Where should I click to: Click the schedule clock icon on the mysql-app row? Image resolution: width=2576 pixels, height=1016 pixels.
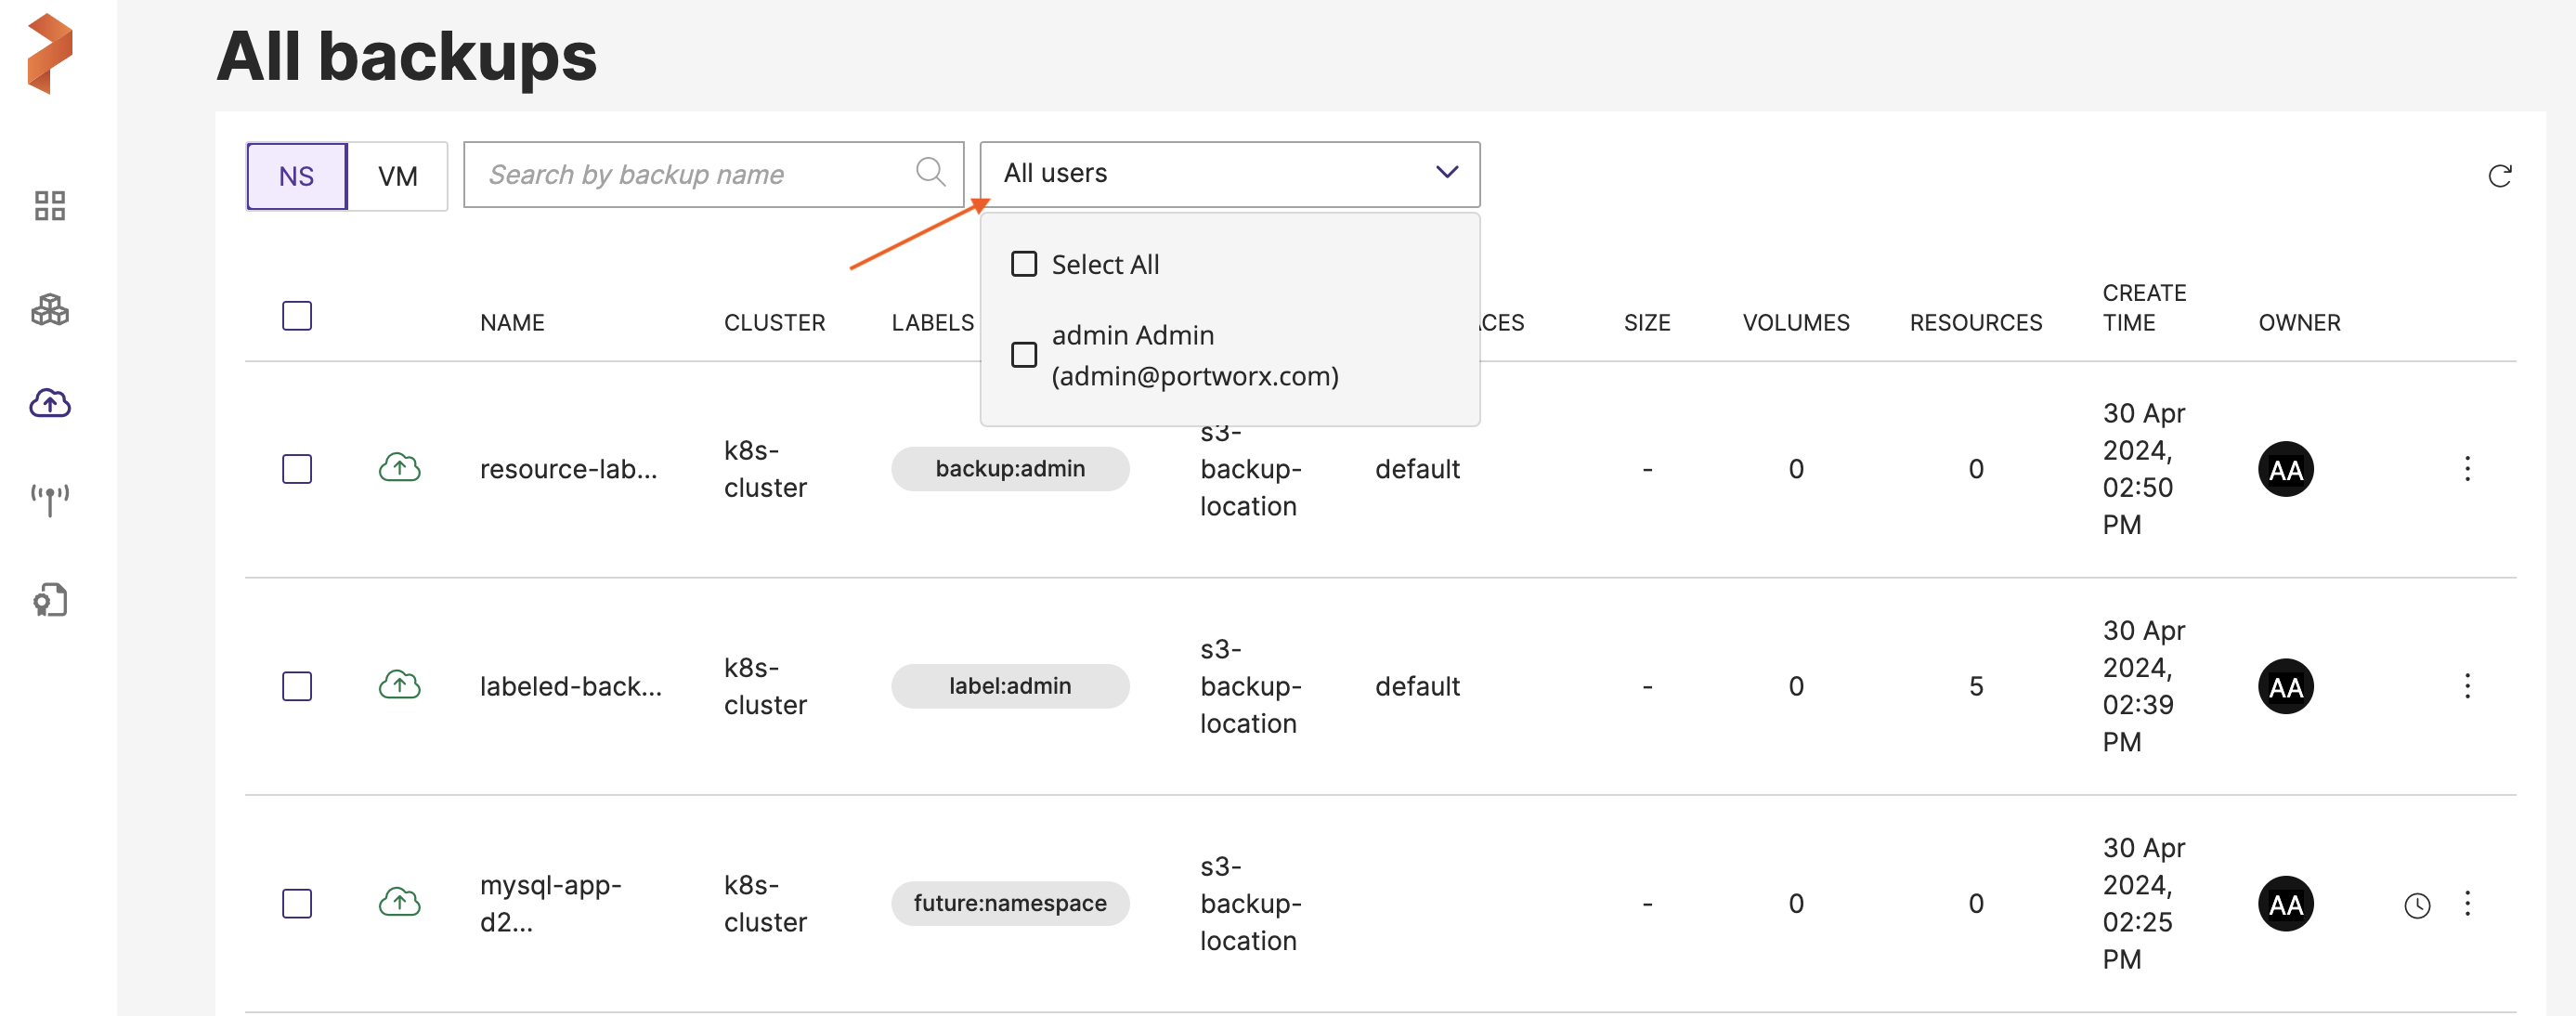[2417, 905]
